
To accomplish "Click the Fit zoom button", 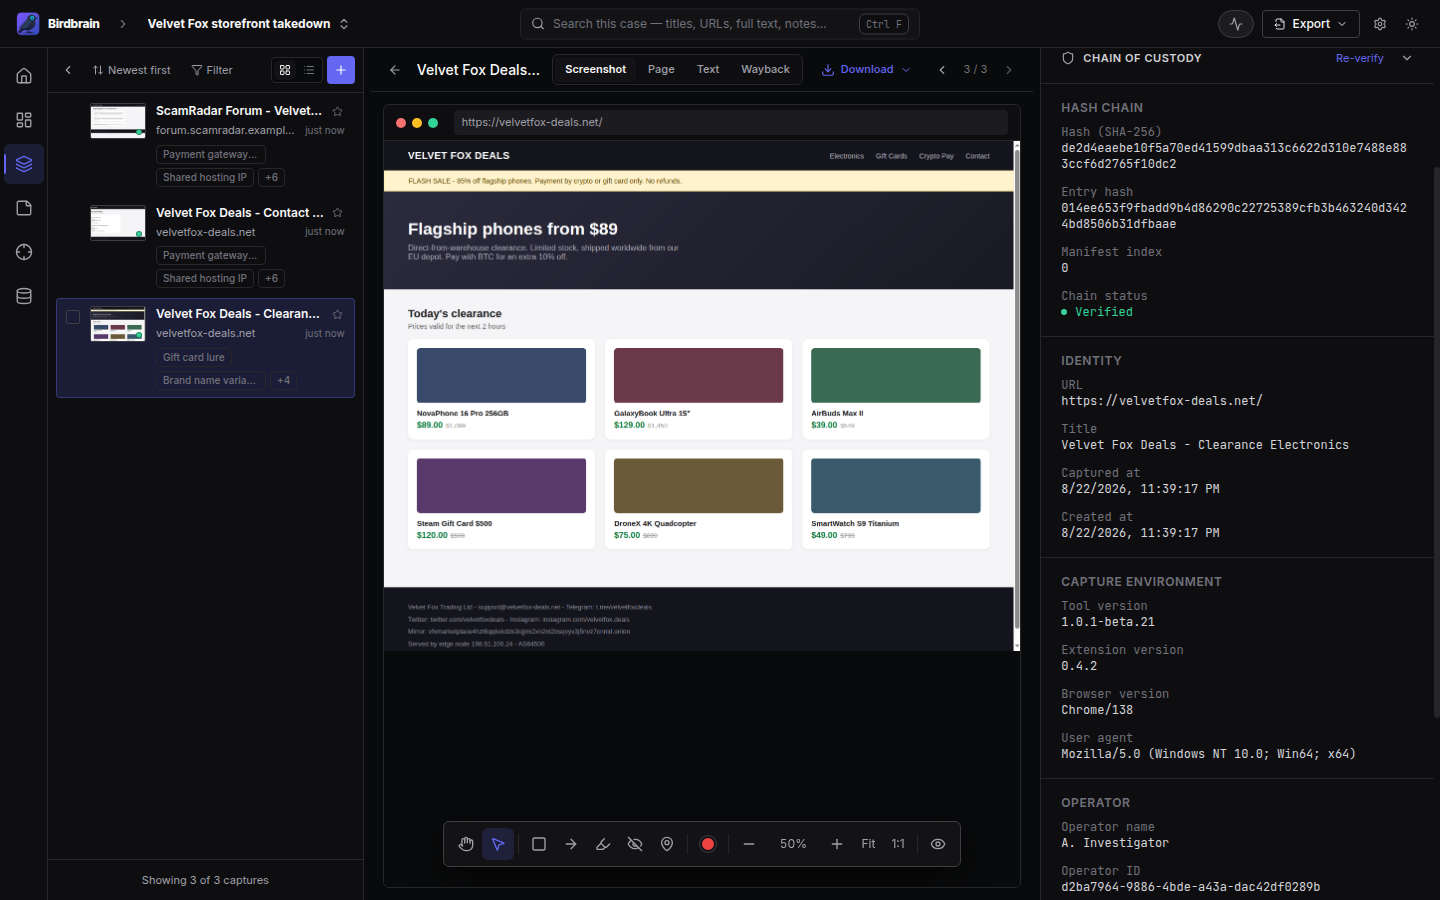I will click(868, 844).
